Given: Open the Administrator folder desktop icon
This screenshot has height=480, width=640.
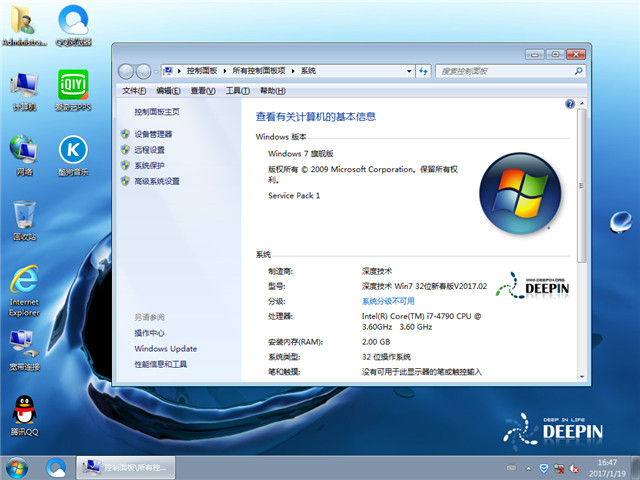Looking at the screenshot, I should (x=24, y=25).
